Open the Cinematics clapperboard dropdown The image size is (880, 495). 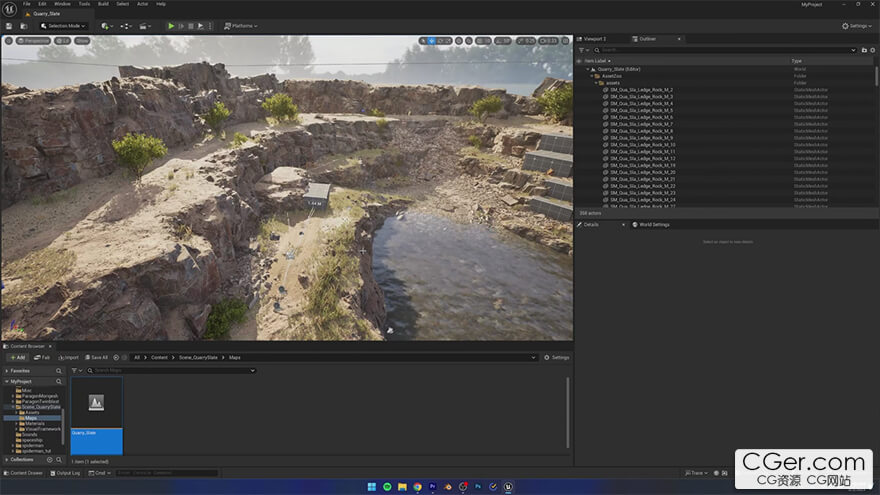click(x=145, y=26)
